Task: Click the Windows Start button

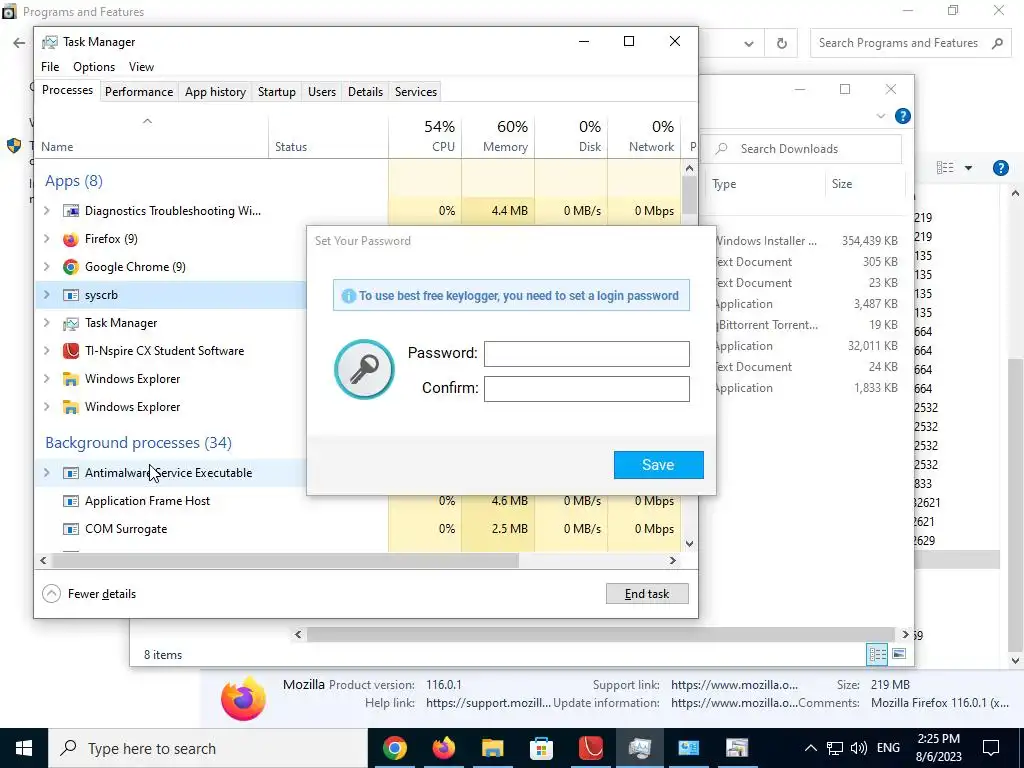Action: pos(24,748)
